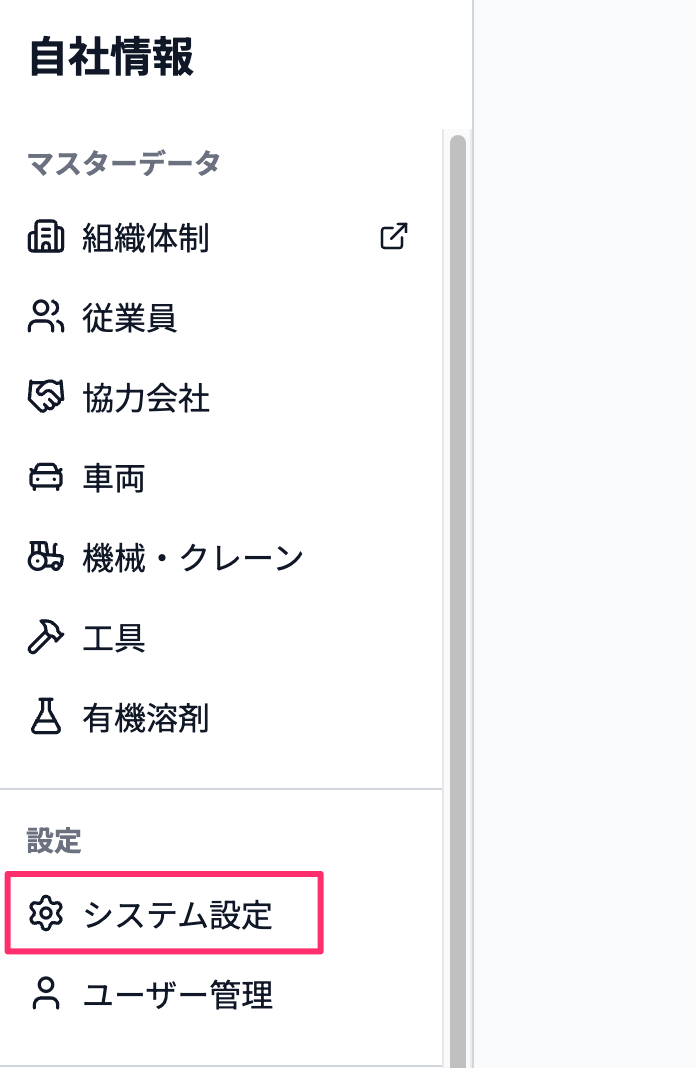
Task: Open external link icon for 組織体制
Action: pos(394,236)
